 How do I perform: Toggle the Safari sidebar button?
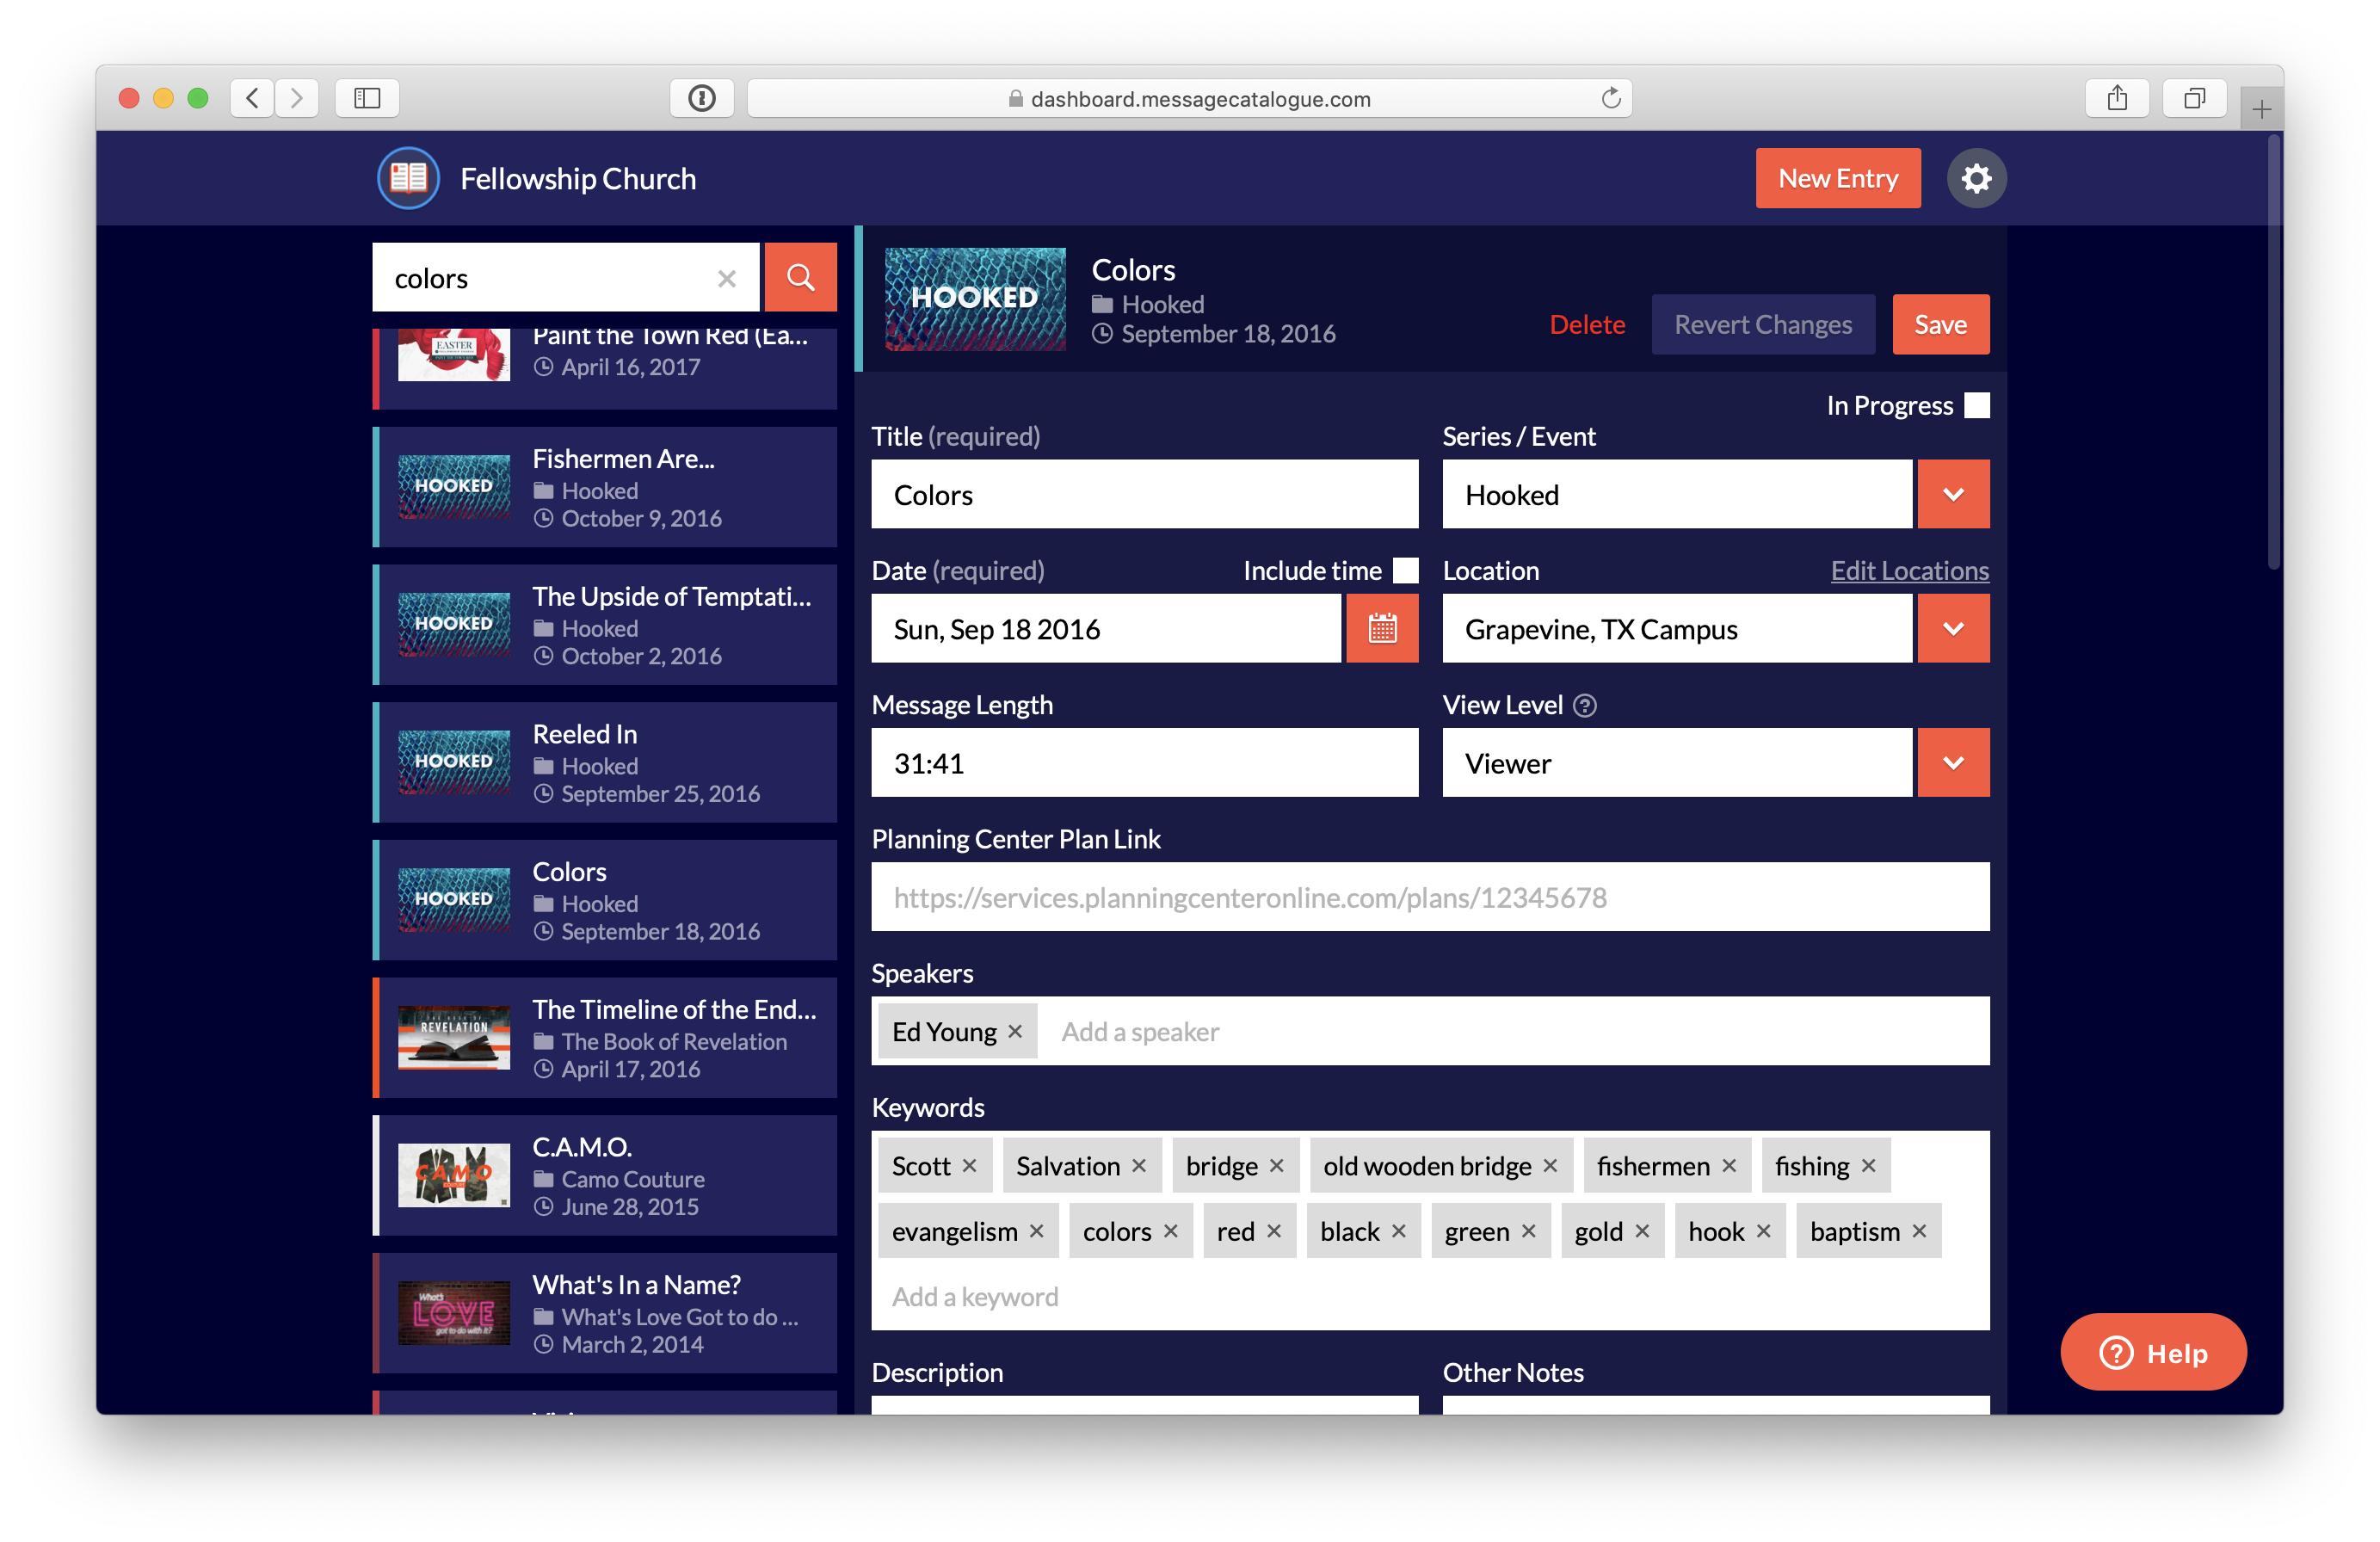[367, 98]
